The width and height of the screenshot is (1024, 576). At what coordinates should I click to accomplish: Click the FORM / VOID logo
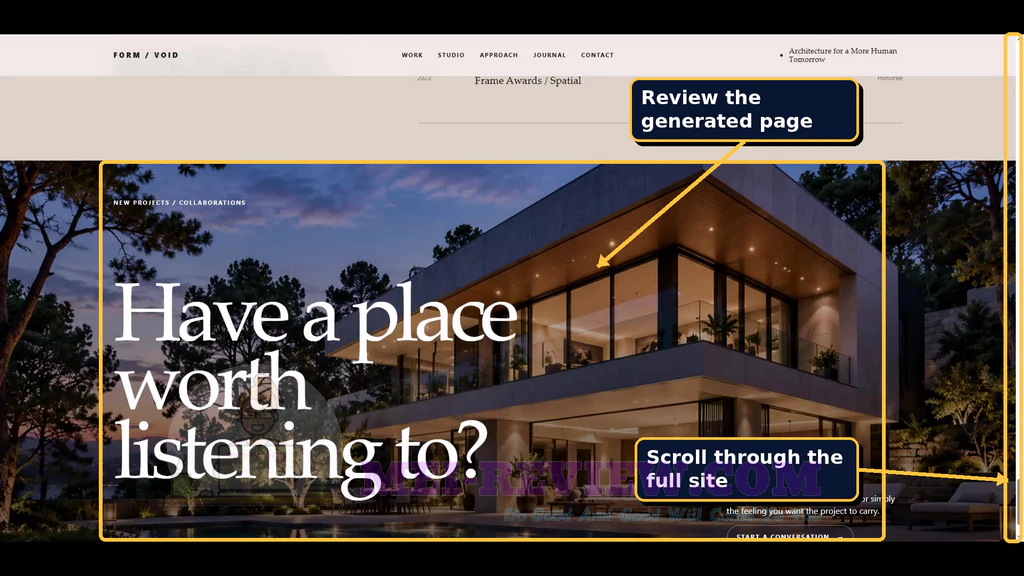click(x=146, y=56)
